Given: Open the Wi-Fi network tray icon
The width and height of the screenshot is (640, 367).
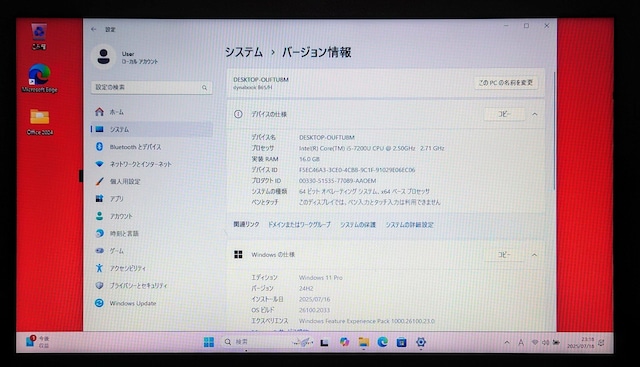Looking at the screenshot, I should tap(535, 343).
